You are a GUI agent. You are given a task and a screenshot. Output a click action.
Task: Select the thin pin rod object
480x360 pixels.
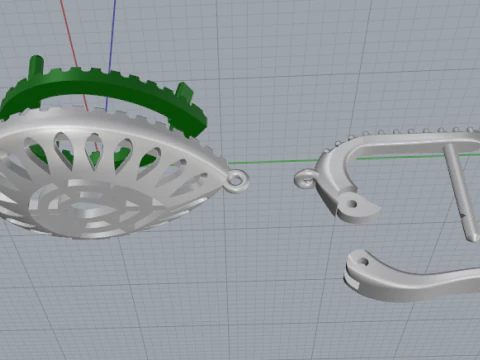coord(462,192)
